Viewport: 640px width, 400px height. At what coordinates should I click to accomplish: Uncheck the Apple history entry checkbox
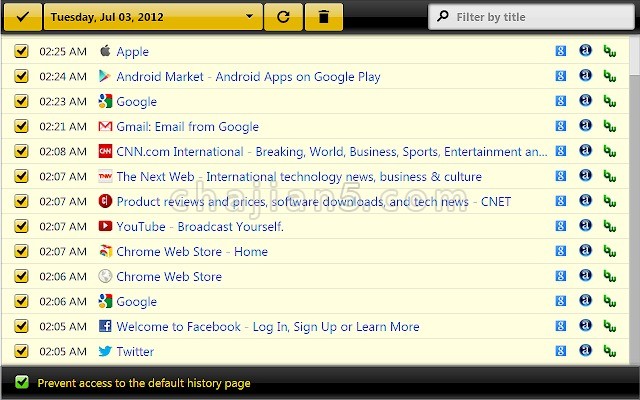click(x=21, y=51)
